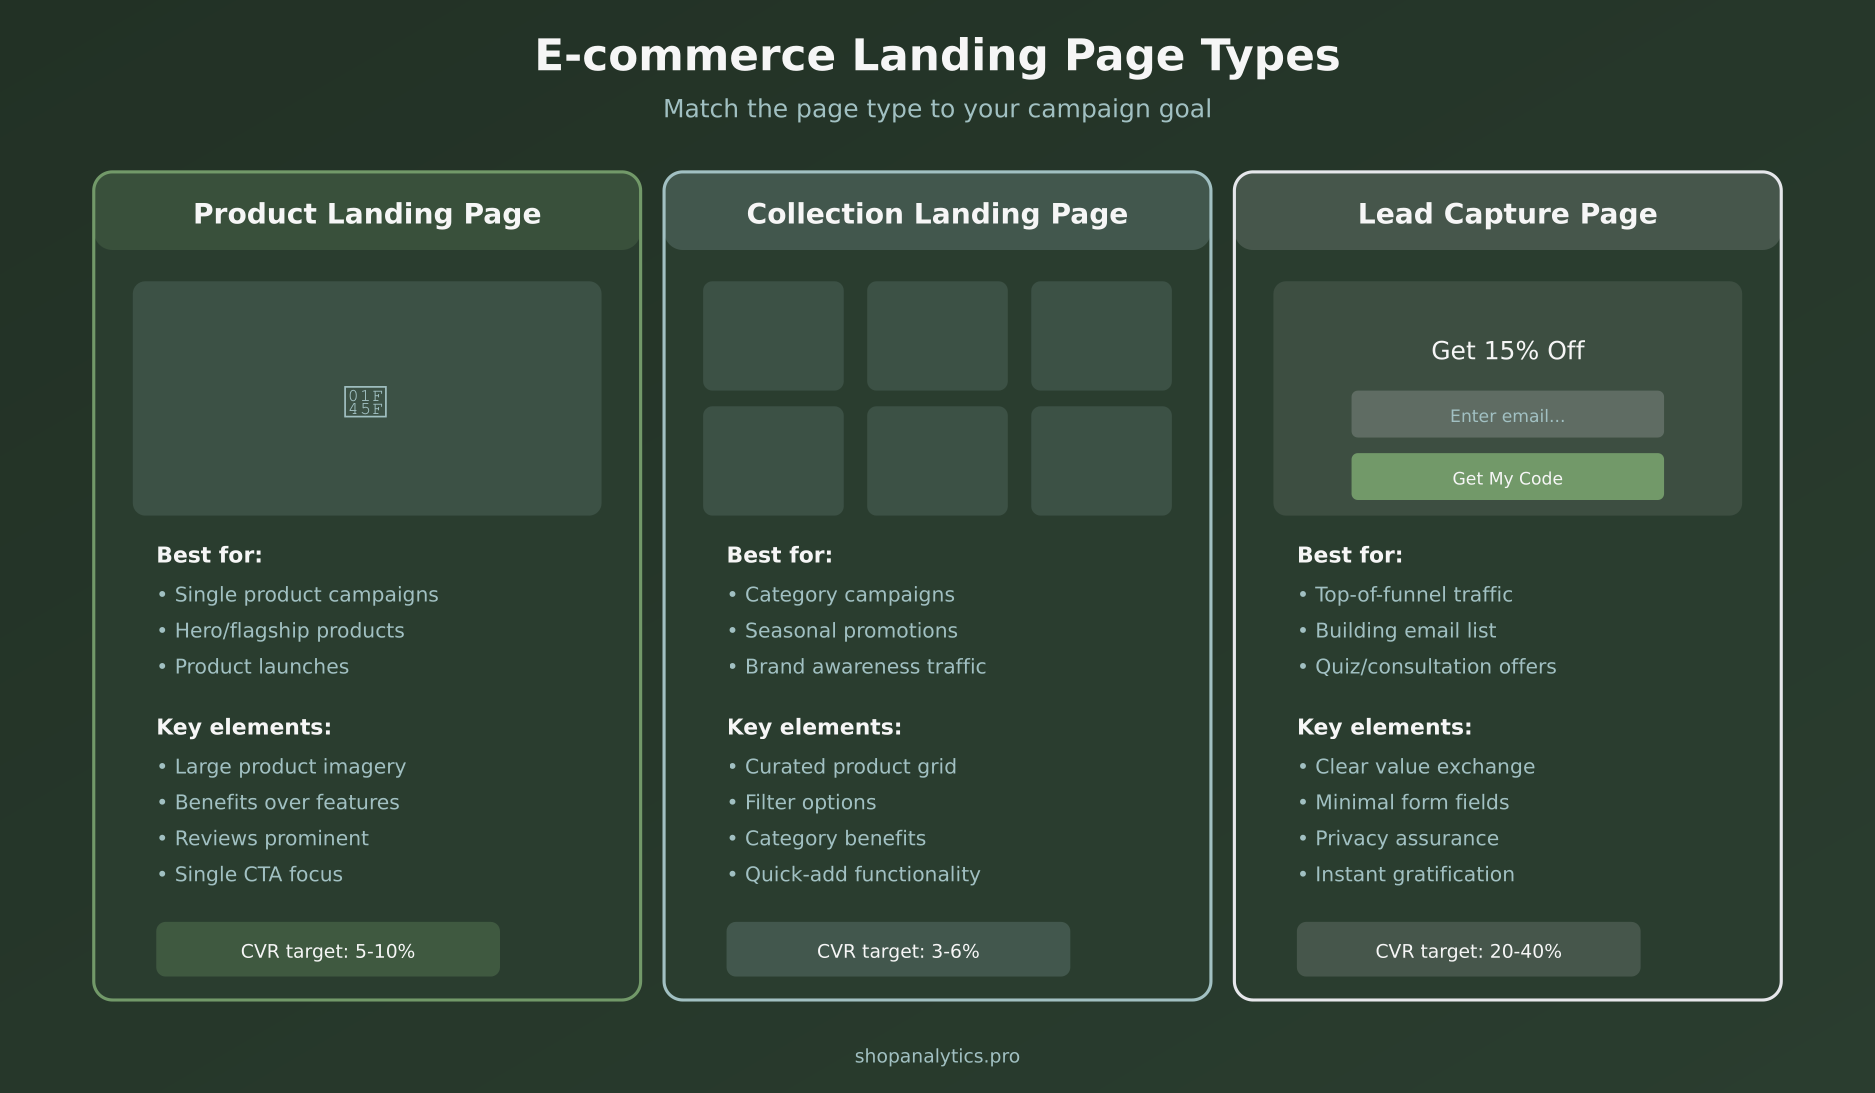
Task: Expand the 'Best for:' section in Product card
Action: [209, 554]
